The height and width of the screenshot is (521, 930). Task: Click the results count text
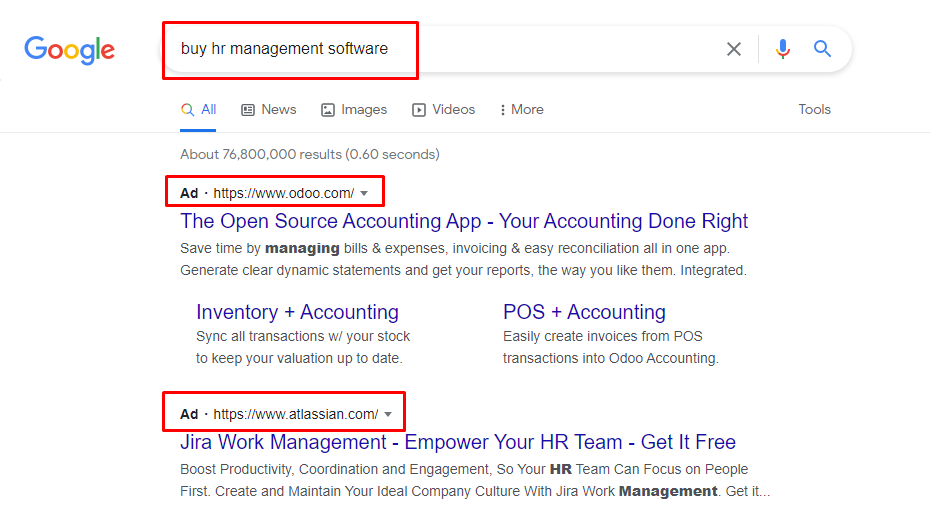(x=310, y=154)
